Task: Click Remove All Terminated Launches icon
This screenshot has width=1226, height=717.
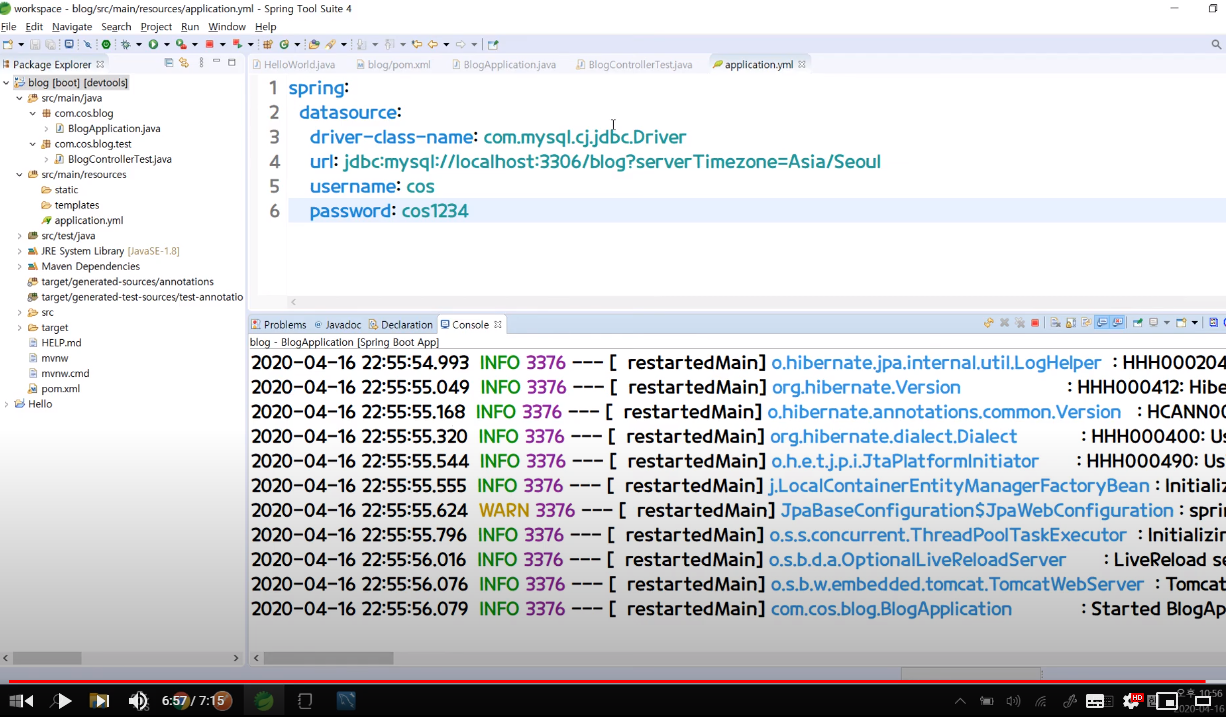Action: tap(1020, 323)
